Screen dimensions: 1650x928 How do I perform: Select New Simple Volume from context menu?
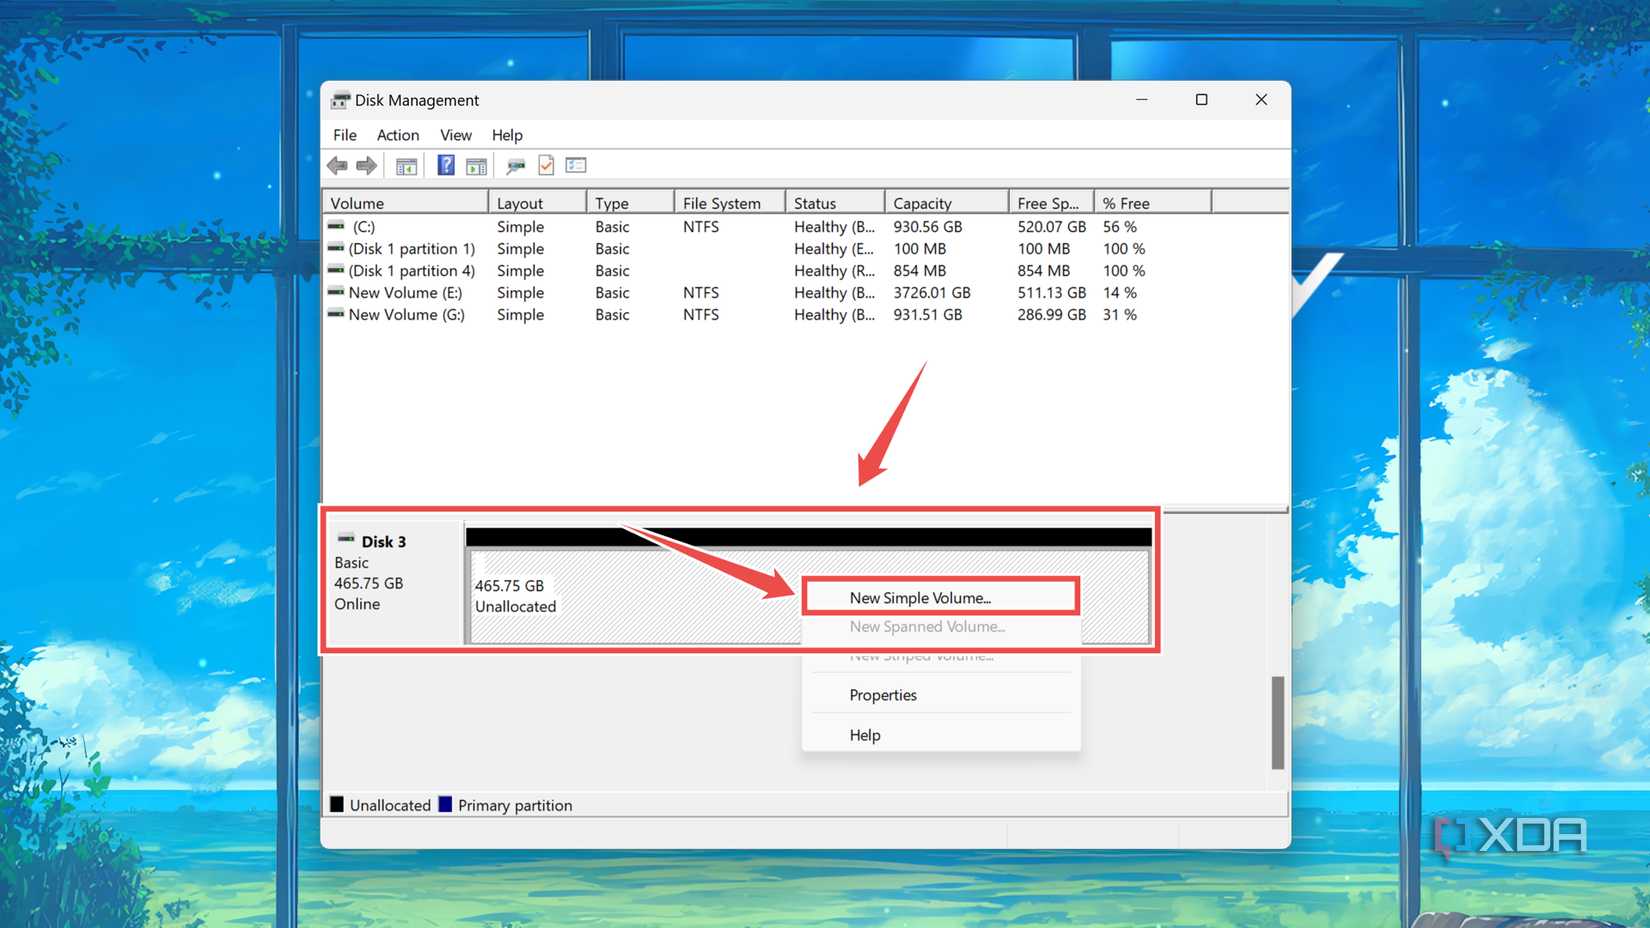pos(920,597)
